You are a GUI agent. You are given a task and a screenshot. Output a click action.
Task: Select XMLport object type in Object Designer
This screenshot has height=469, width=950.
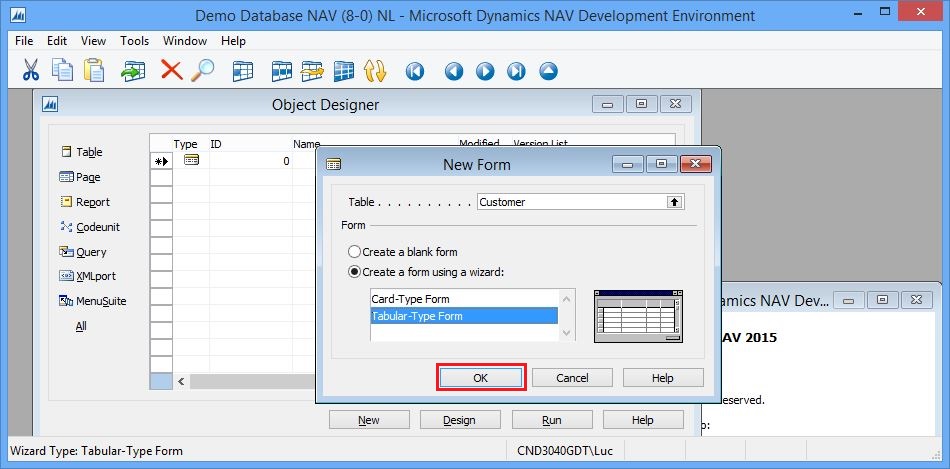pyautogui.click(x=87, y=276)
